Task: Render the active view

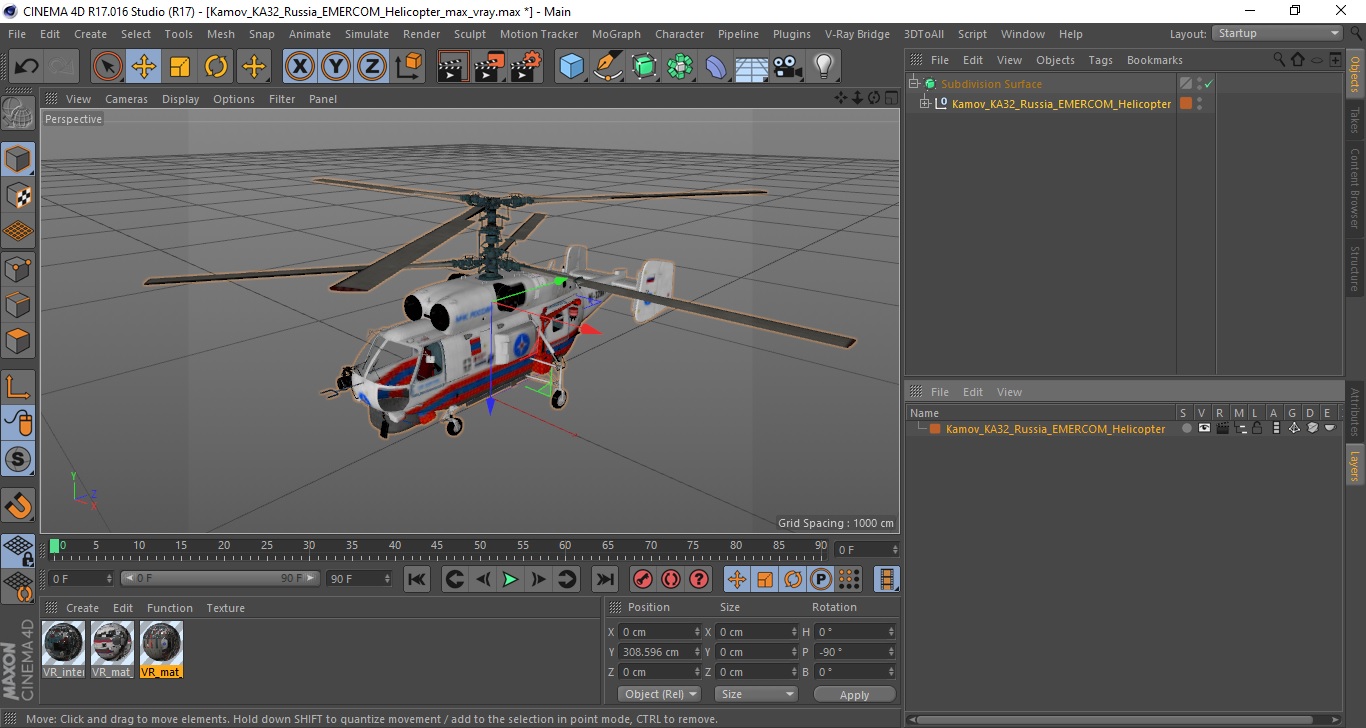Action: pos(453,67)
